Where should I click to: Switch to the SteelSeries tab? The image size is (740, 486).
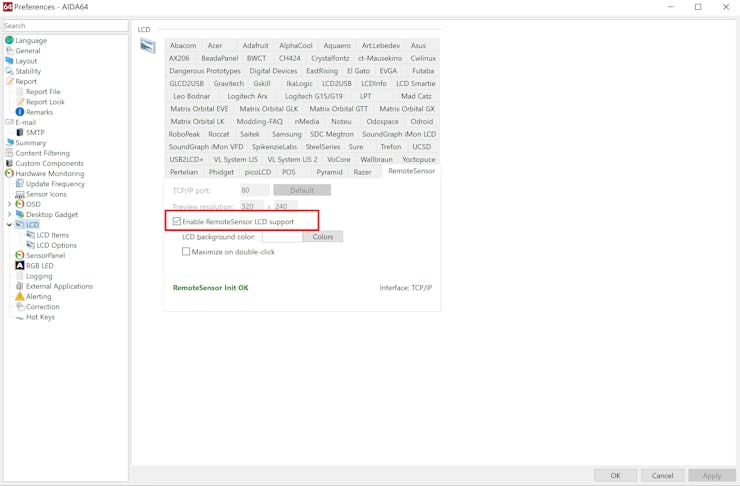pyautogui.click(x=323, y=147)
